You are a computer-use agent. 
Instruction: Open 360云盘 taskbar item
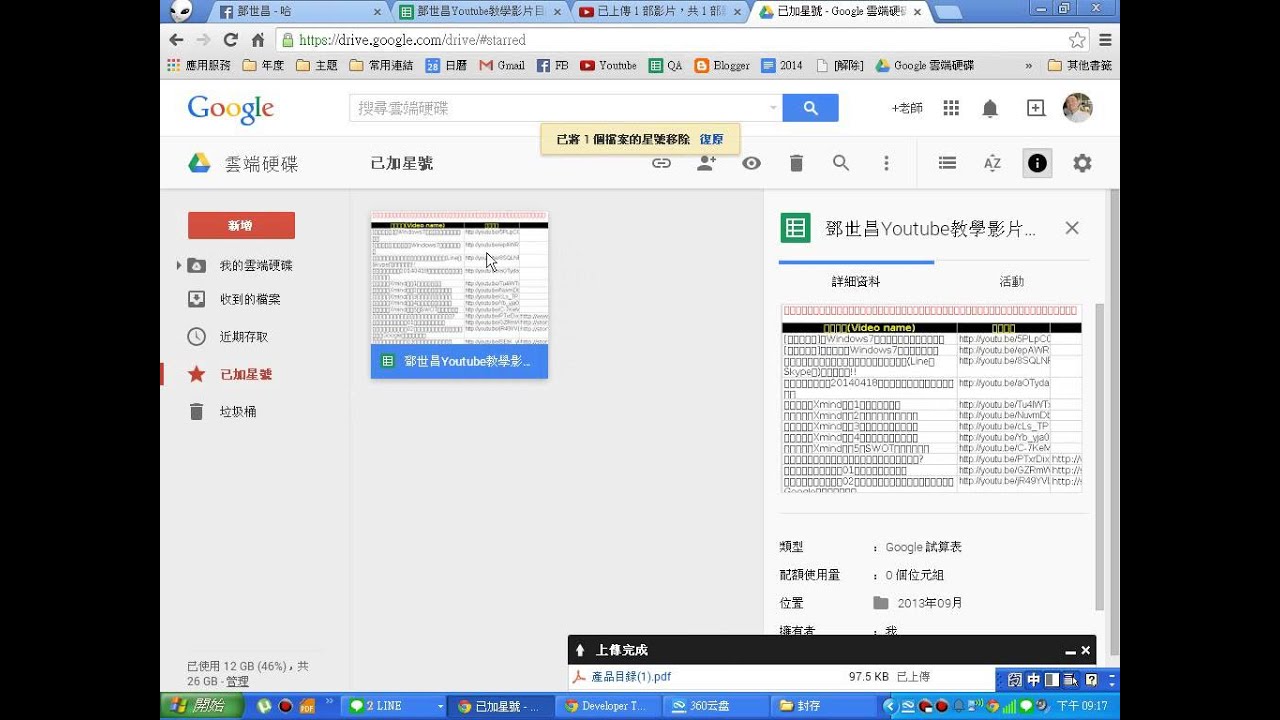(716, 706)
